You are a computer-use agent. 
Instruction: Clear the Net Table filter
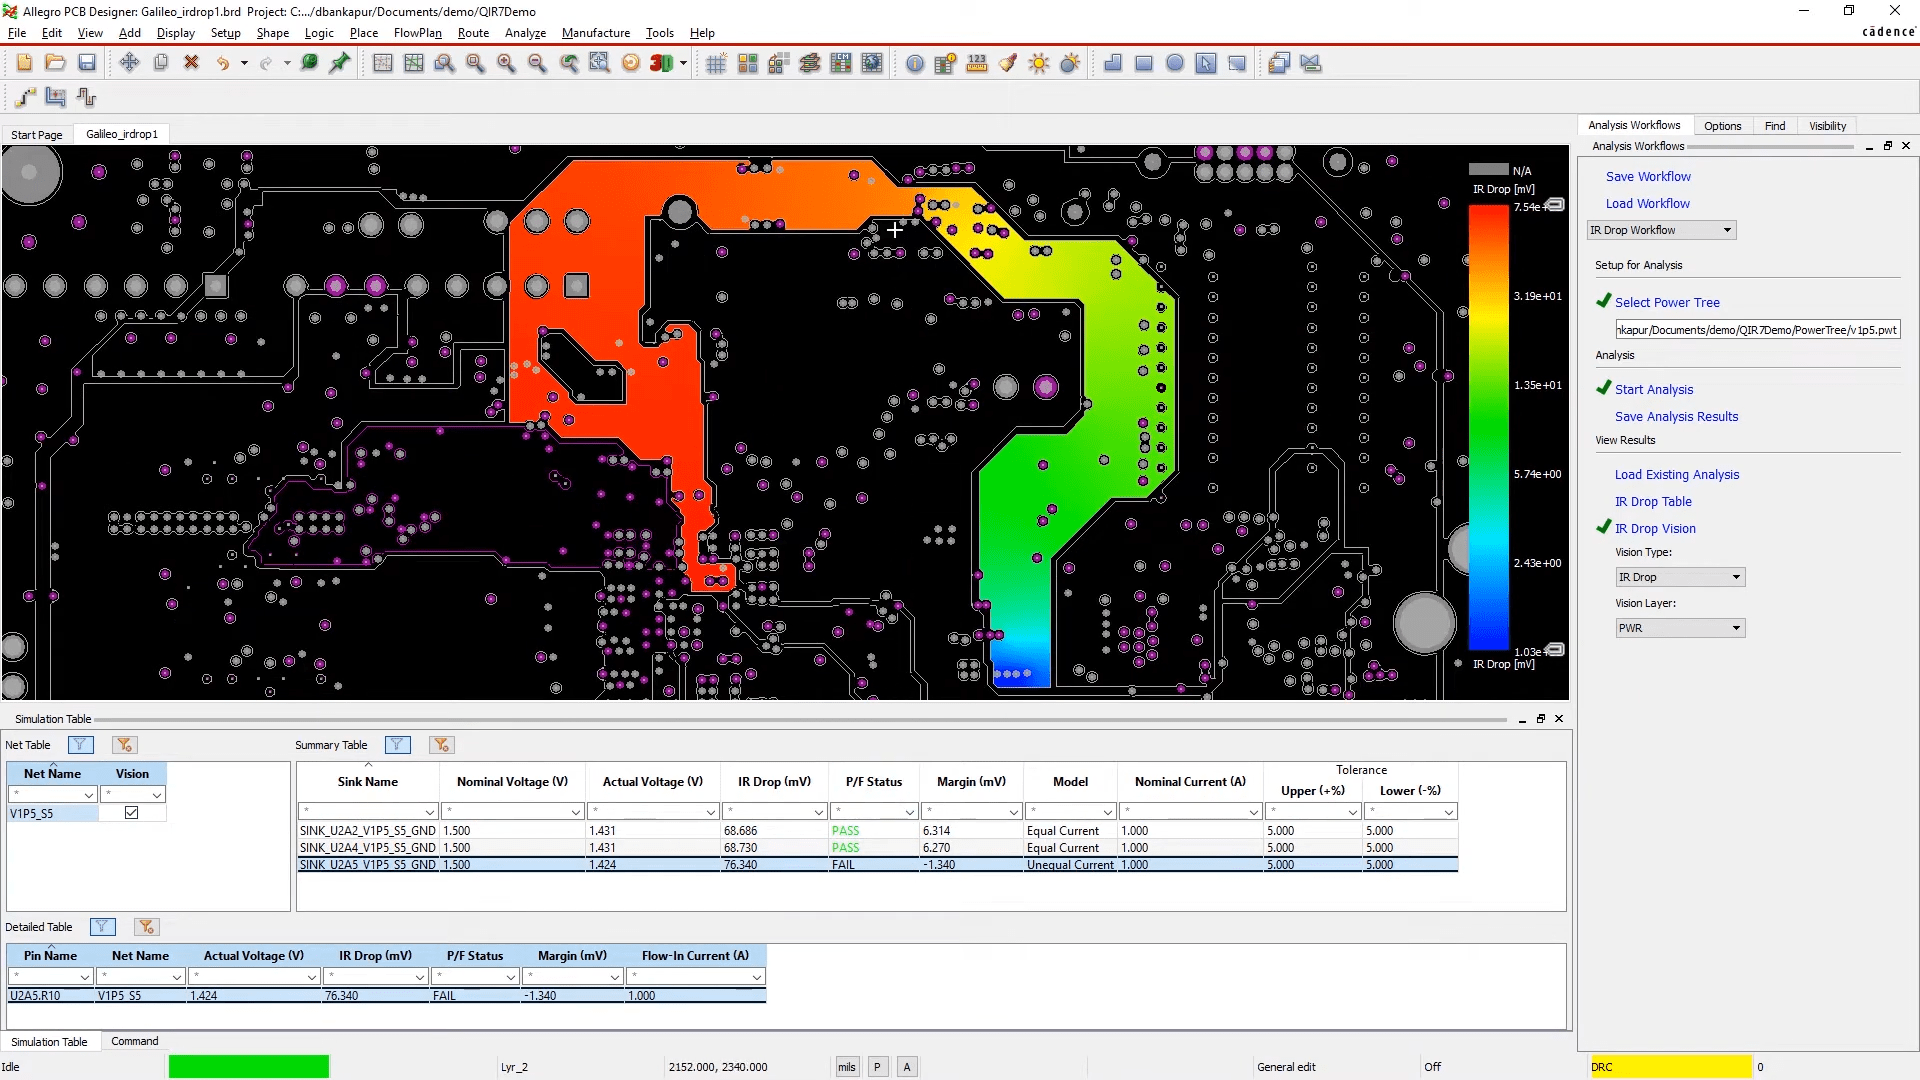(x=124, y=745)
